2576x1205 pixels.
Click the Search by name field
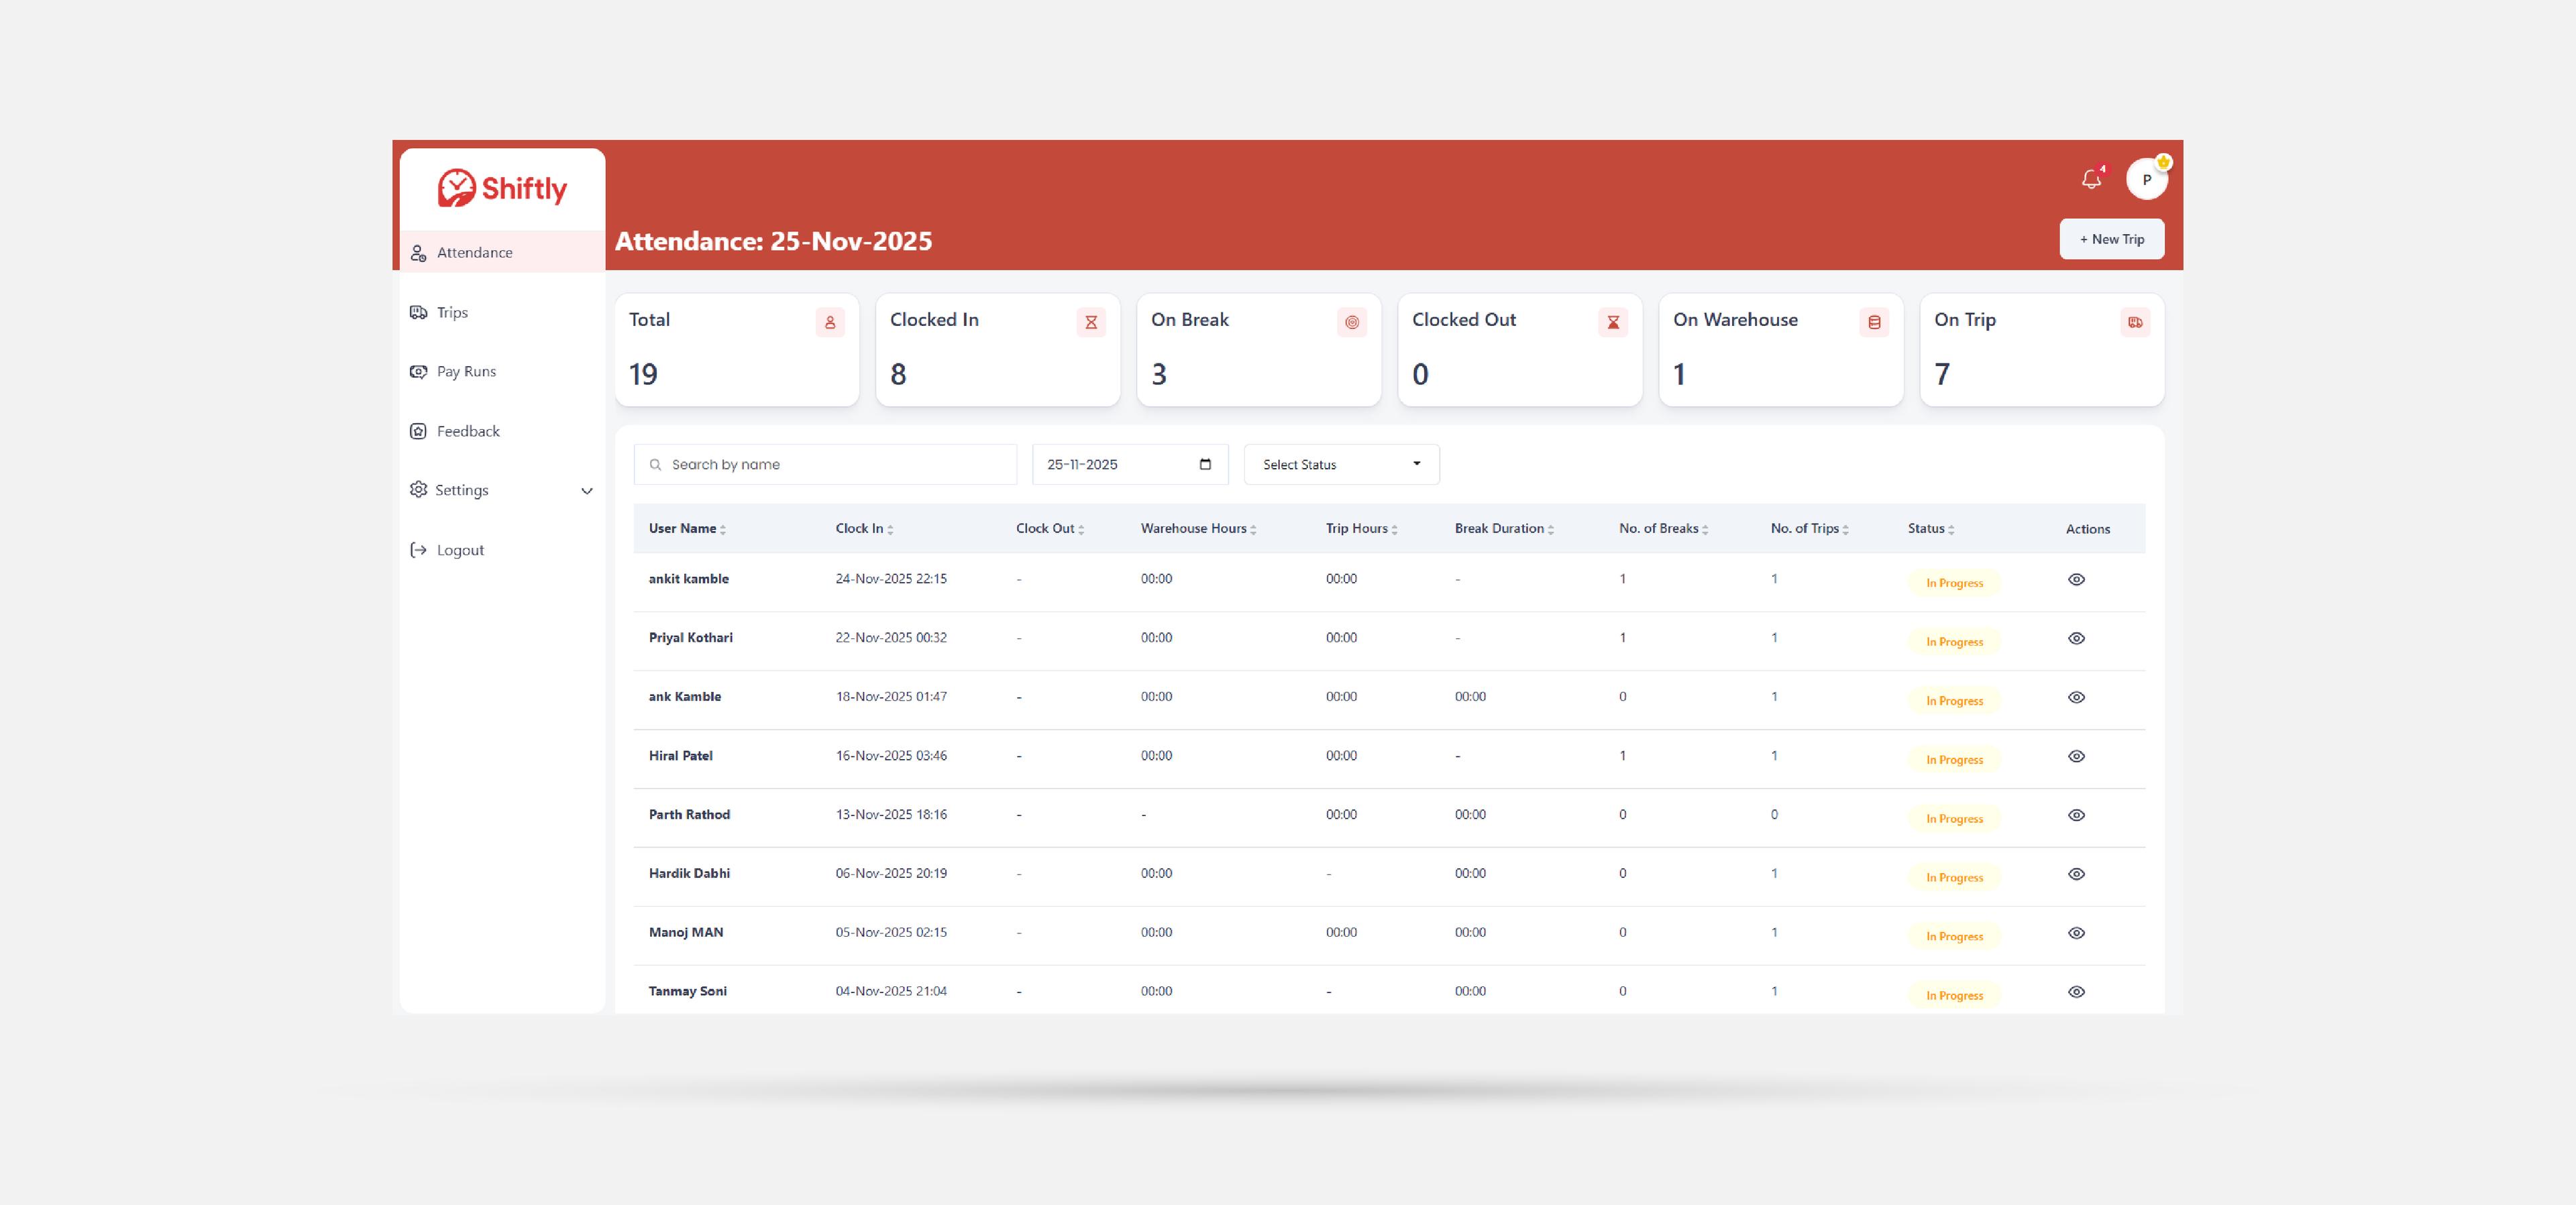tap(825, 464)
